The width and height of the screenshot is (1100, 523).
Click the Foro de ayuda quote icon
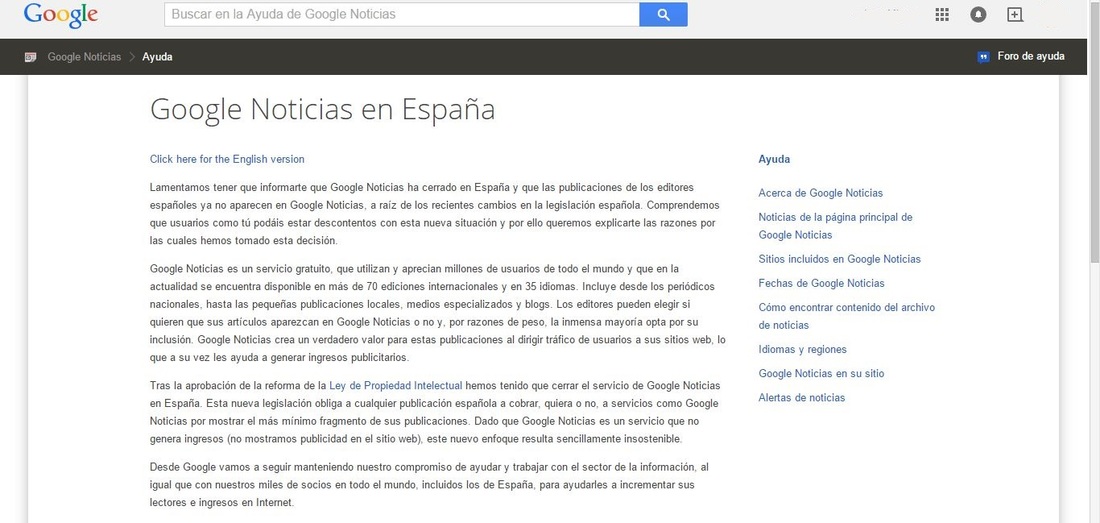pos(984,57)
